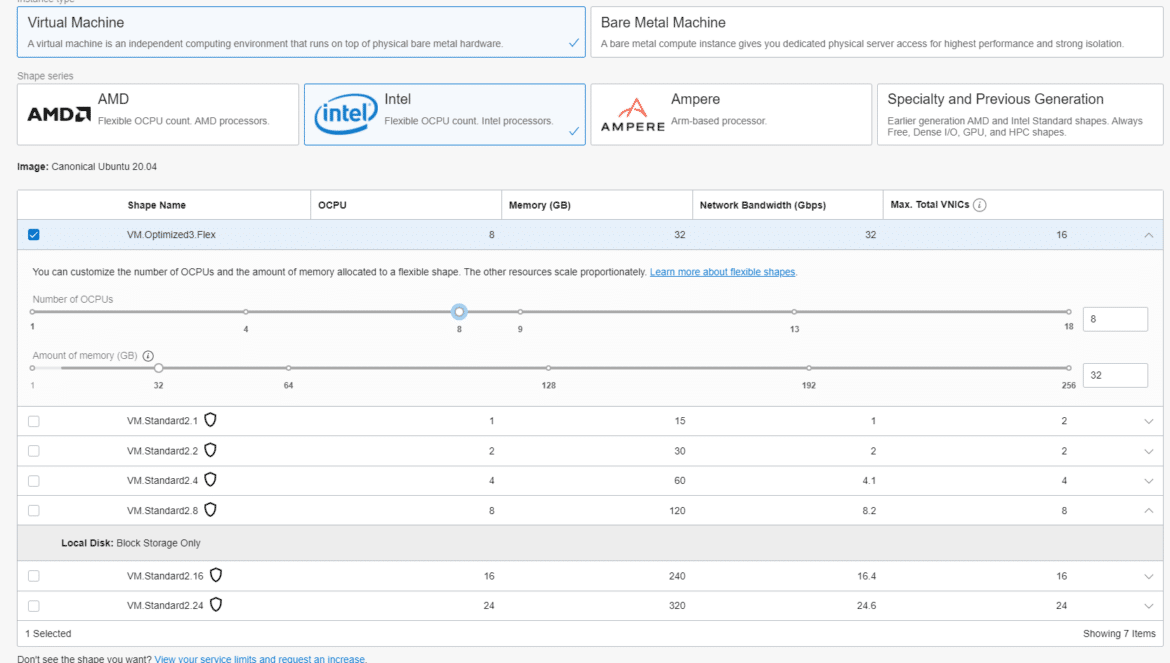Choose the Ampere shape series card
The height and width of the screenshot is (663, 1170).
731,114
